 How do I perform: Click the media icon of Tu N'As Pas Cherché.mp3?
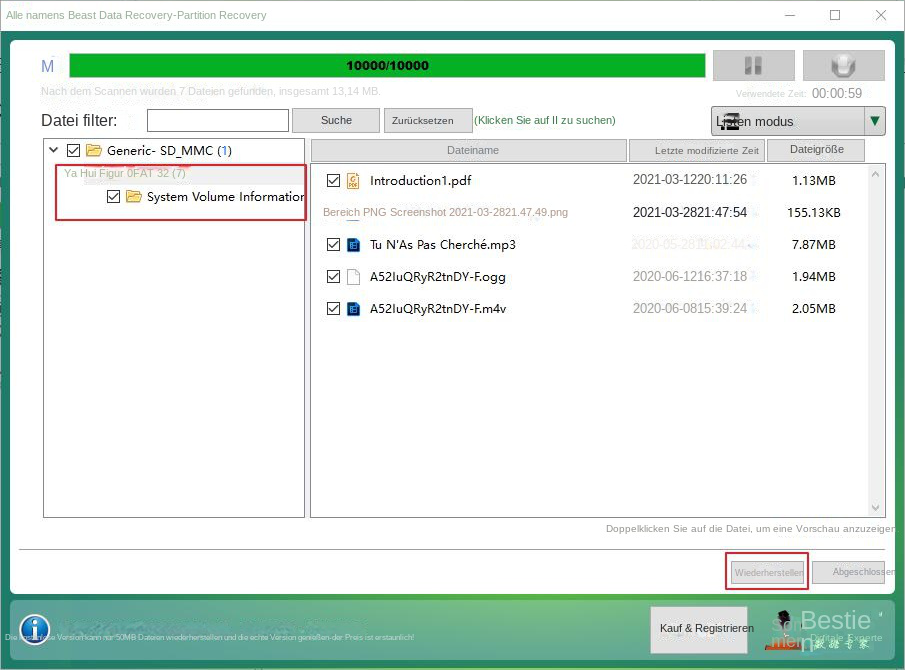[353, 245]
